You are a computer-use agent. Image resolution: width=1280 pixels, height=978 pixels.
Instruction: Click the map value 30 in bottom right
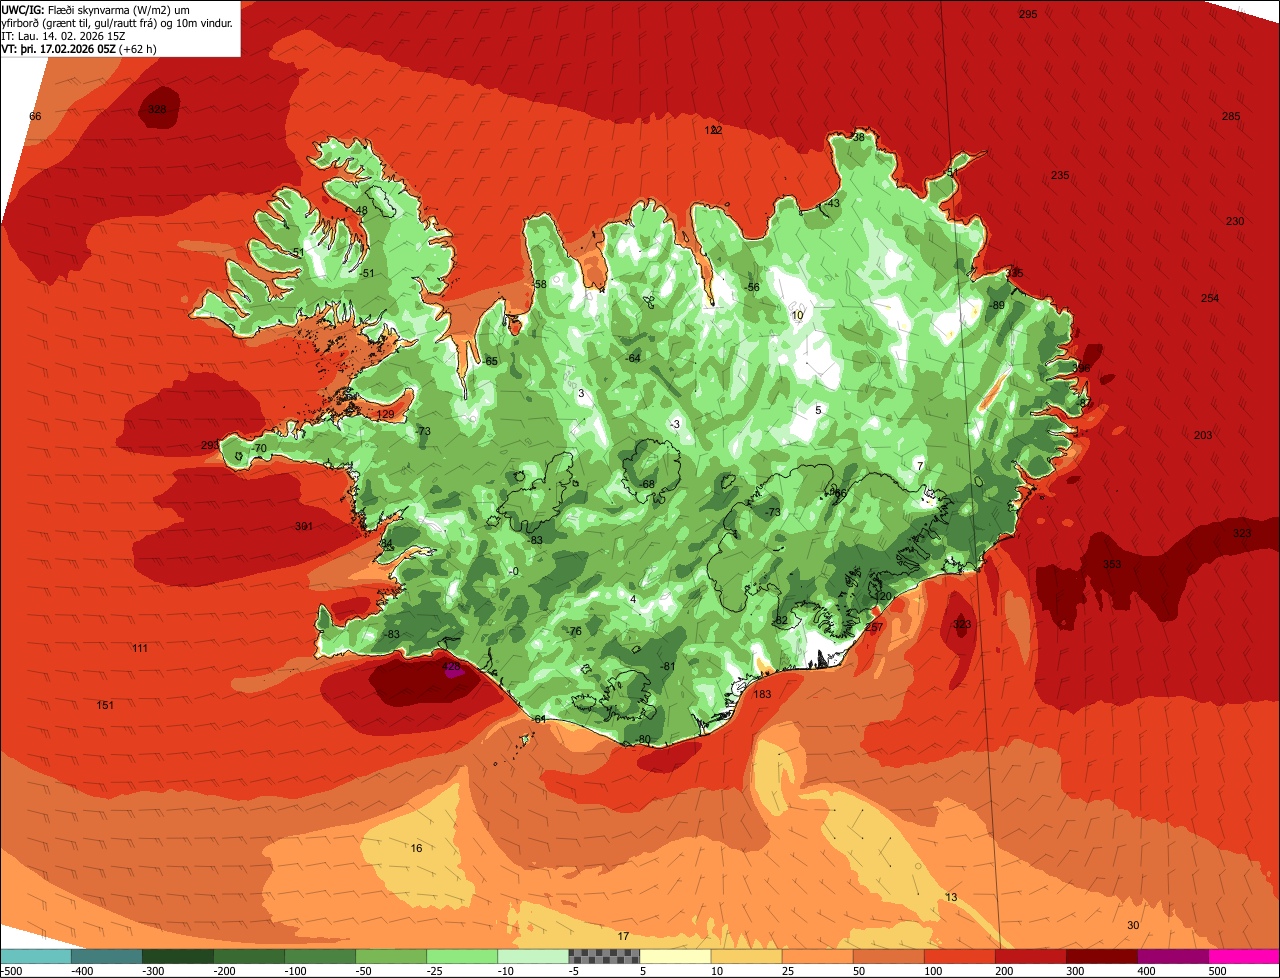(1133, 926)
